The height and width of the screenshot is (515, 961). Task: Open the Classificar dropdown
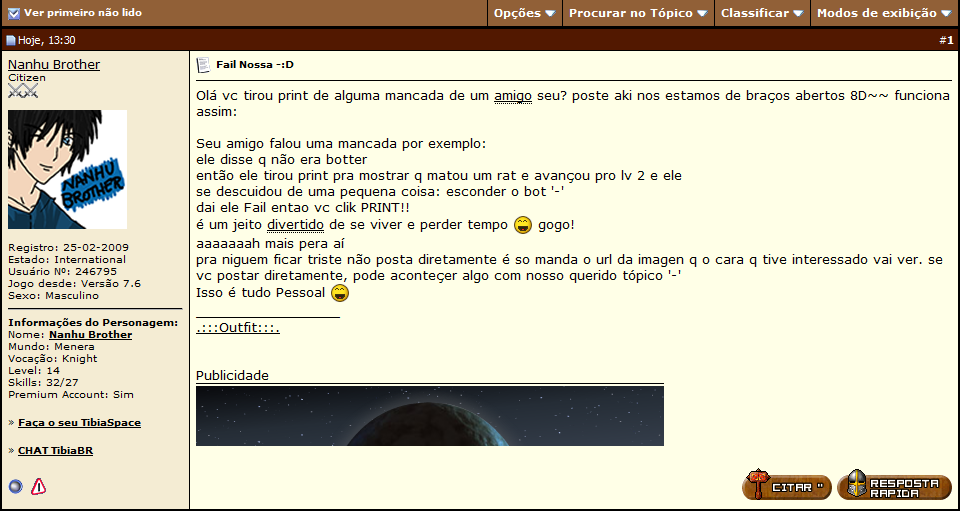tap(761, 14)
